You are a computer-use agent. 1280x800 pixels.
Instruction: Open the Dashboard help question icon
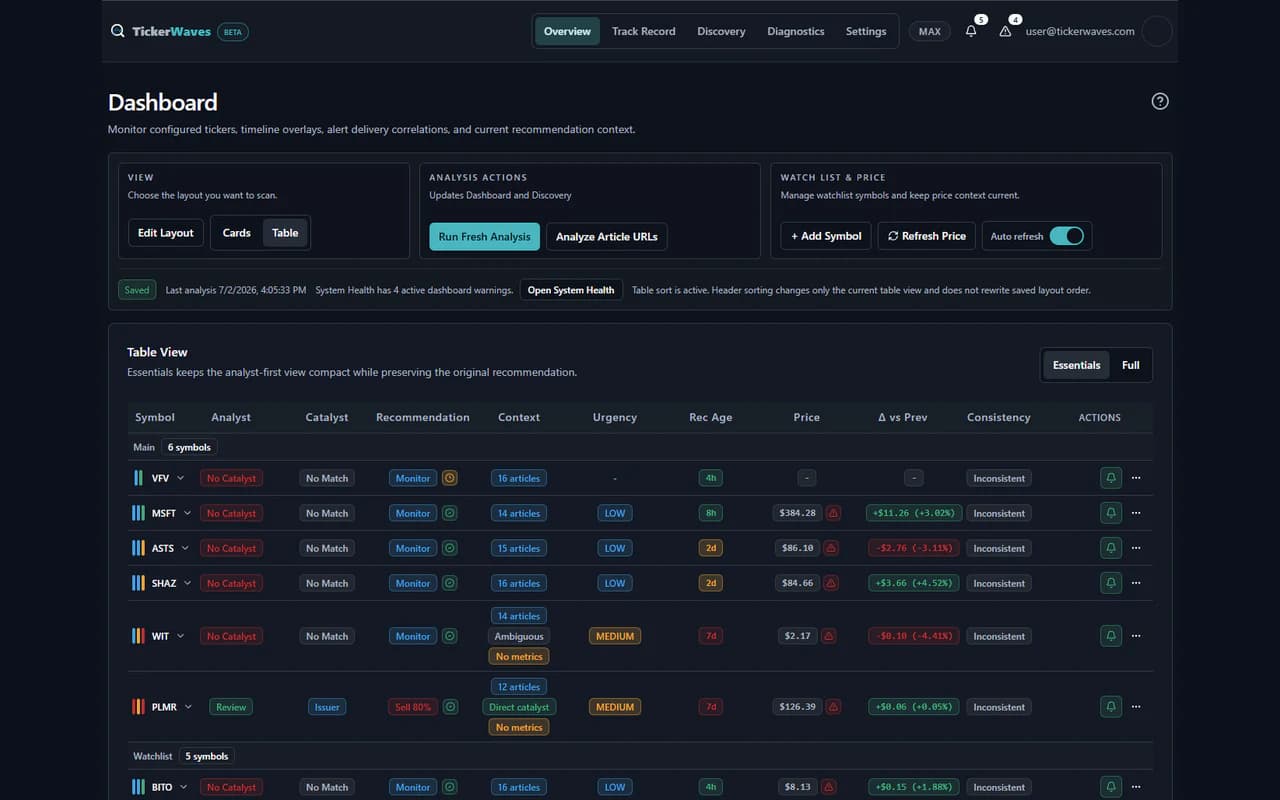point(1160,101)
